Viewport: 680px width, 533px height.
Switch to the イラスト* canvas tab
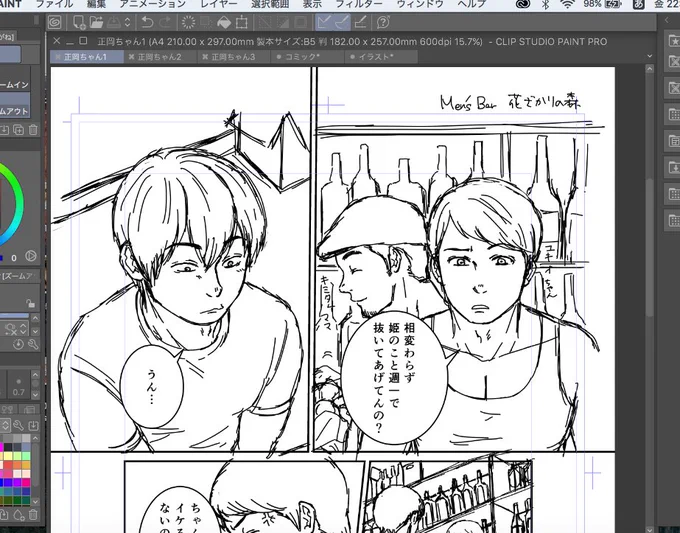(381, 57)
